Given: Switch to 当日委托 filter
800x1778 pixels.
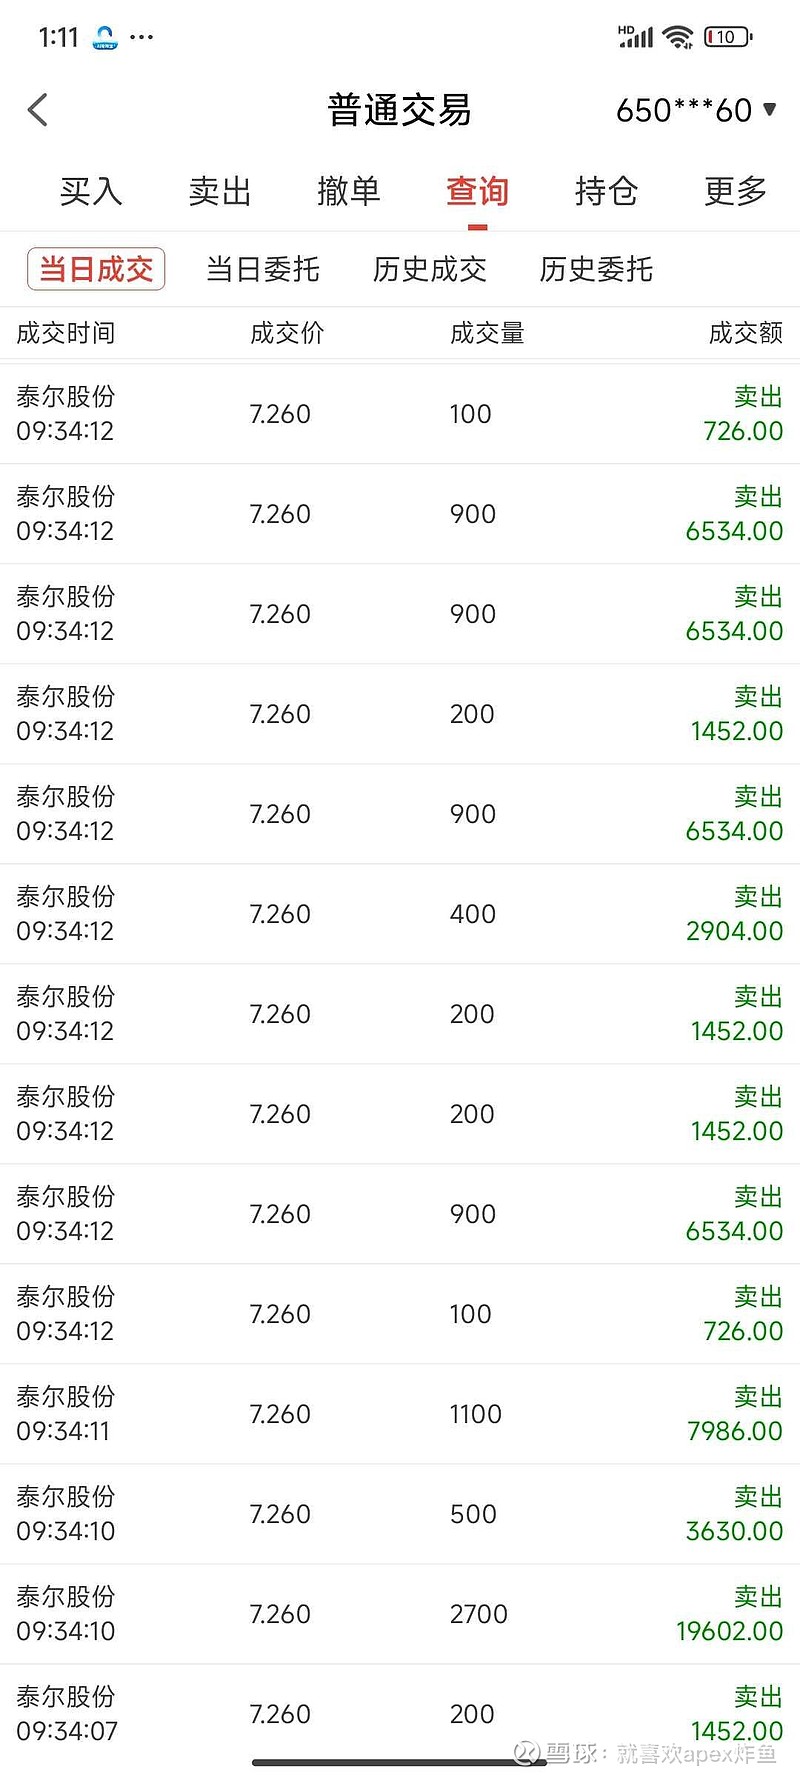Looking at the screenshot, I should click(263, 269).
